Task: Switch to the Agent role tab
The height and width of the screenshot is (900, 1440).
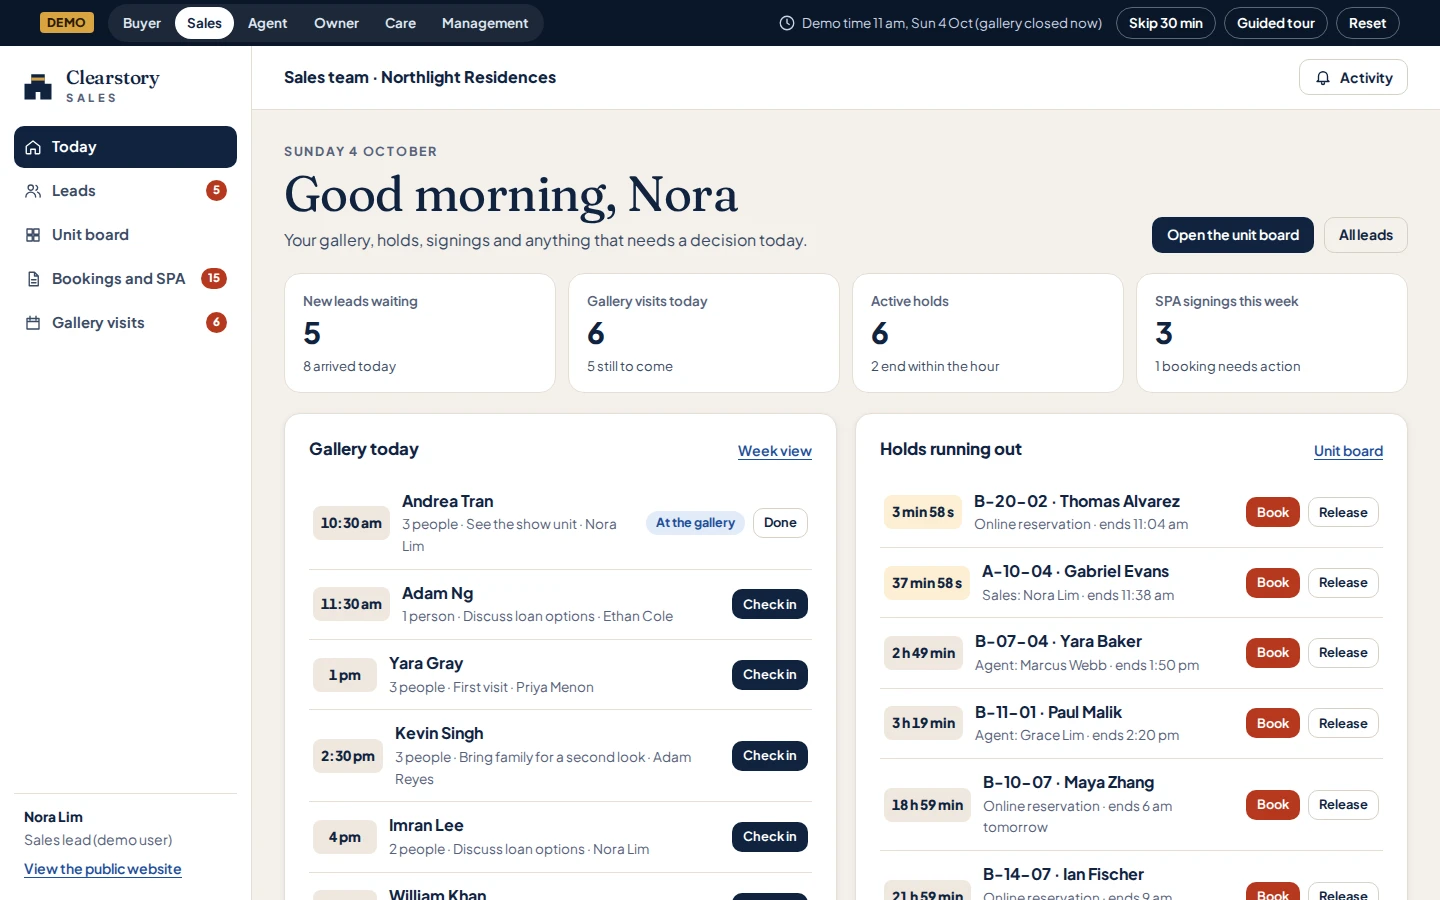Action: [x=267, y=23]
